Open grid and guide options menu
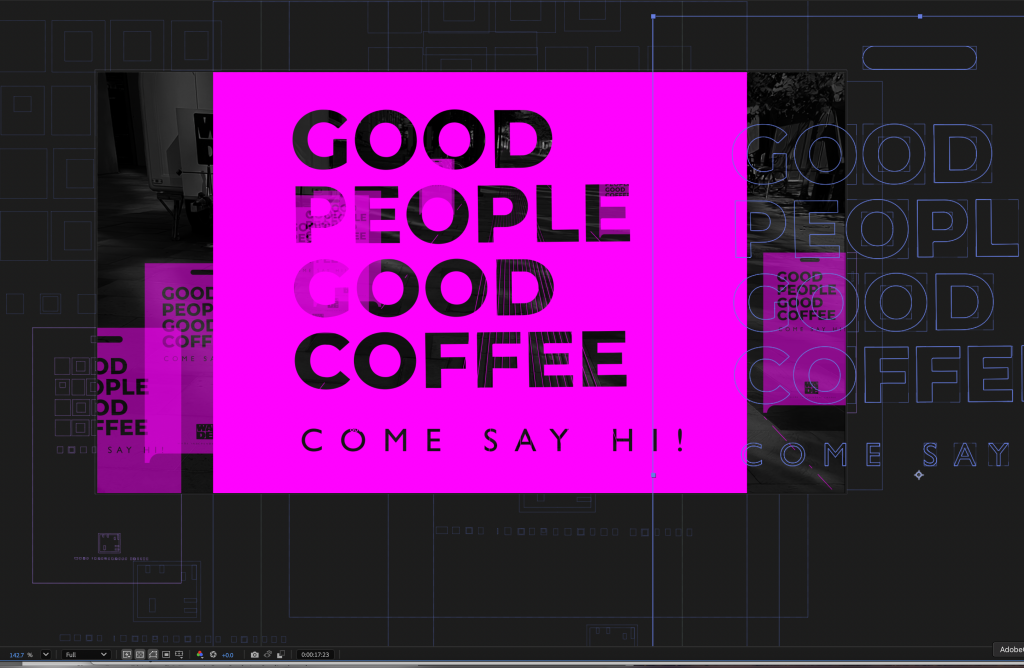Image resolution: width=1024 pixels, height=668 pixels. [x=179, y=654]
